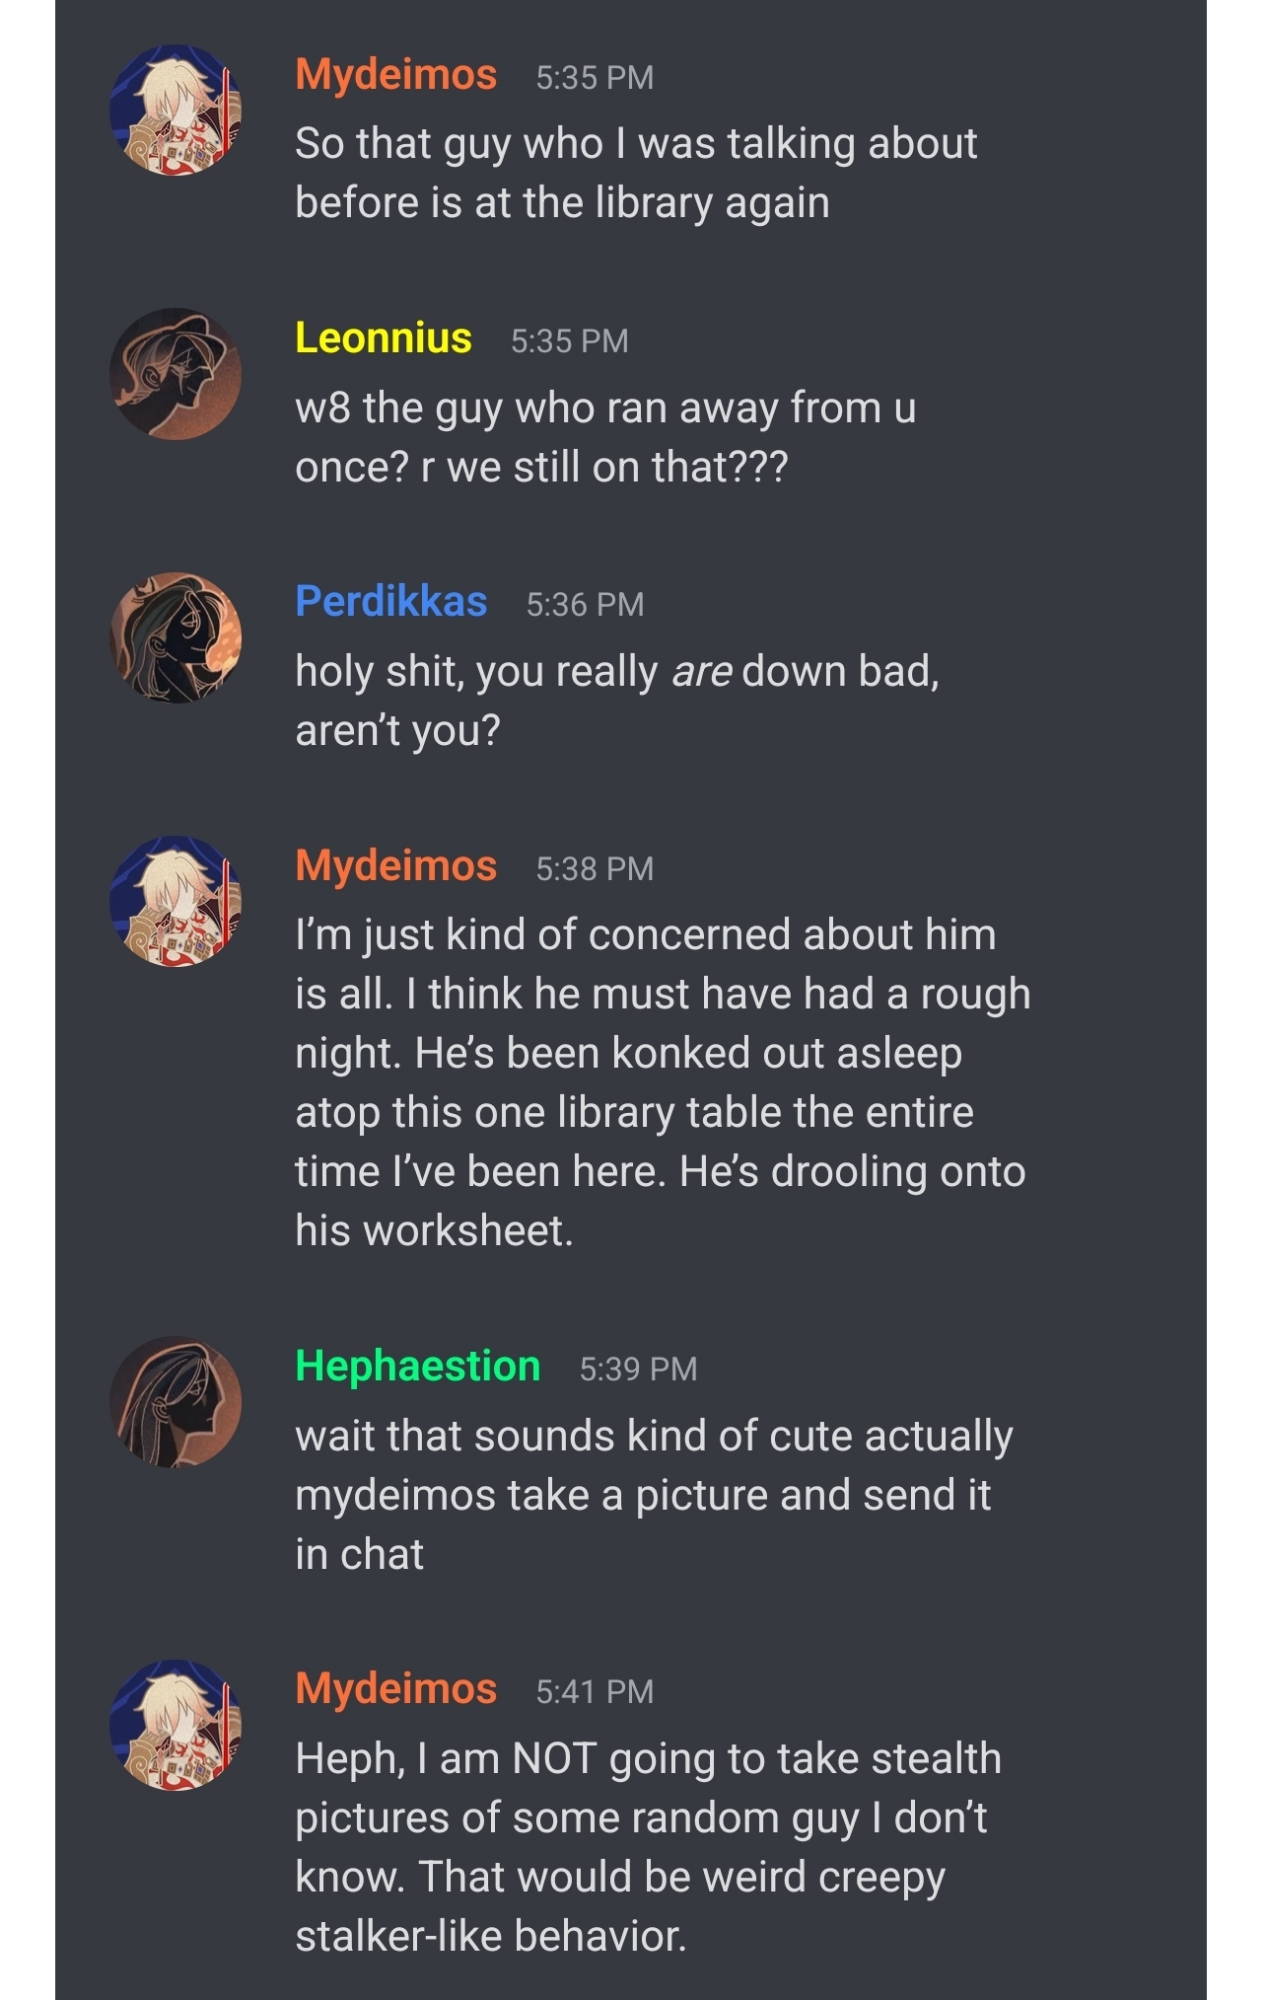The image size is (1262, 2000).
Task: Click the 5:36 PM timestamp
Action: coord(585,604)
